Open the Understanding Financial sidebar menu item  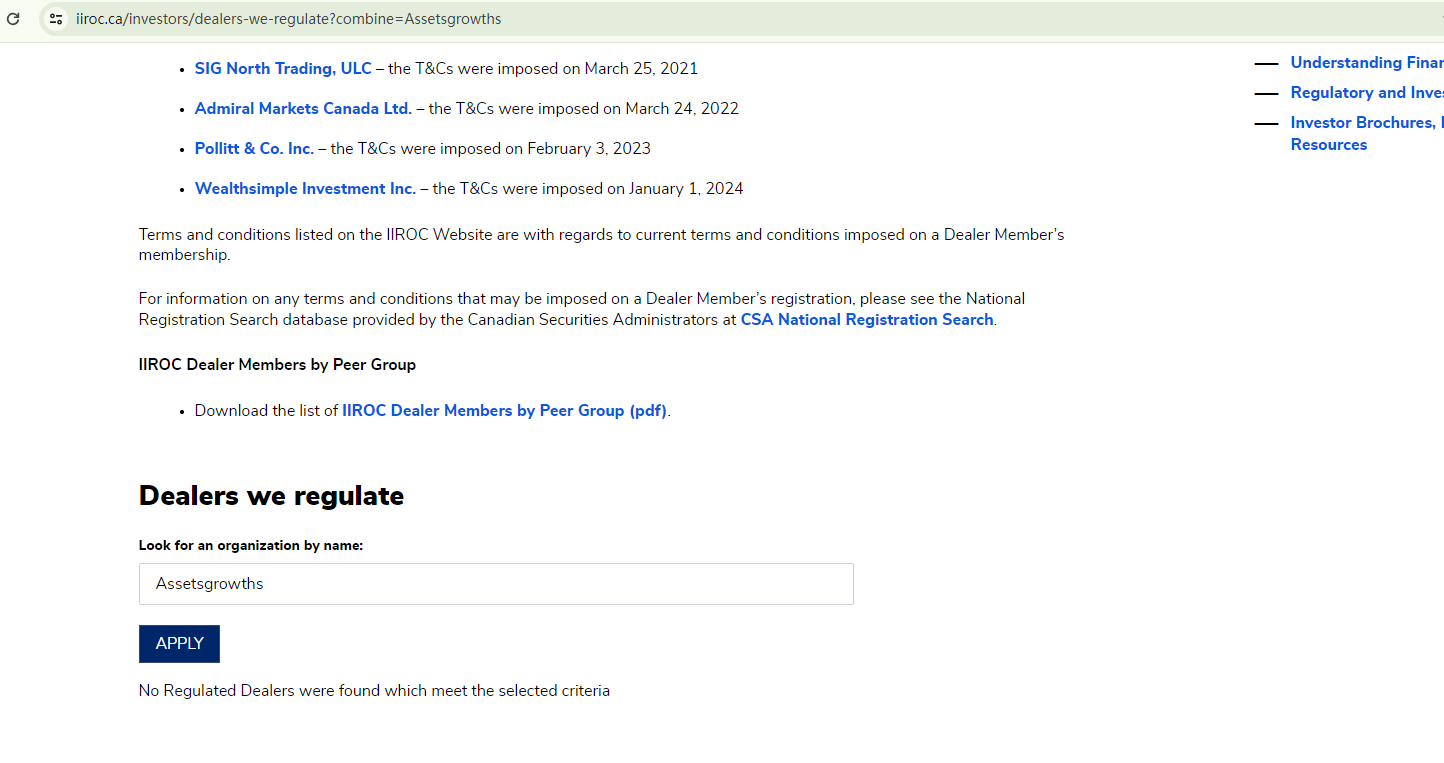click(1366, 63)
